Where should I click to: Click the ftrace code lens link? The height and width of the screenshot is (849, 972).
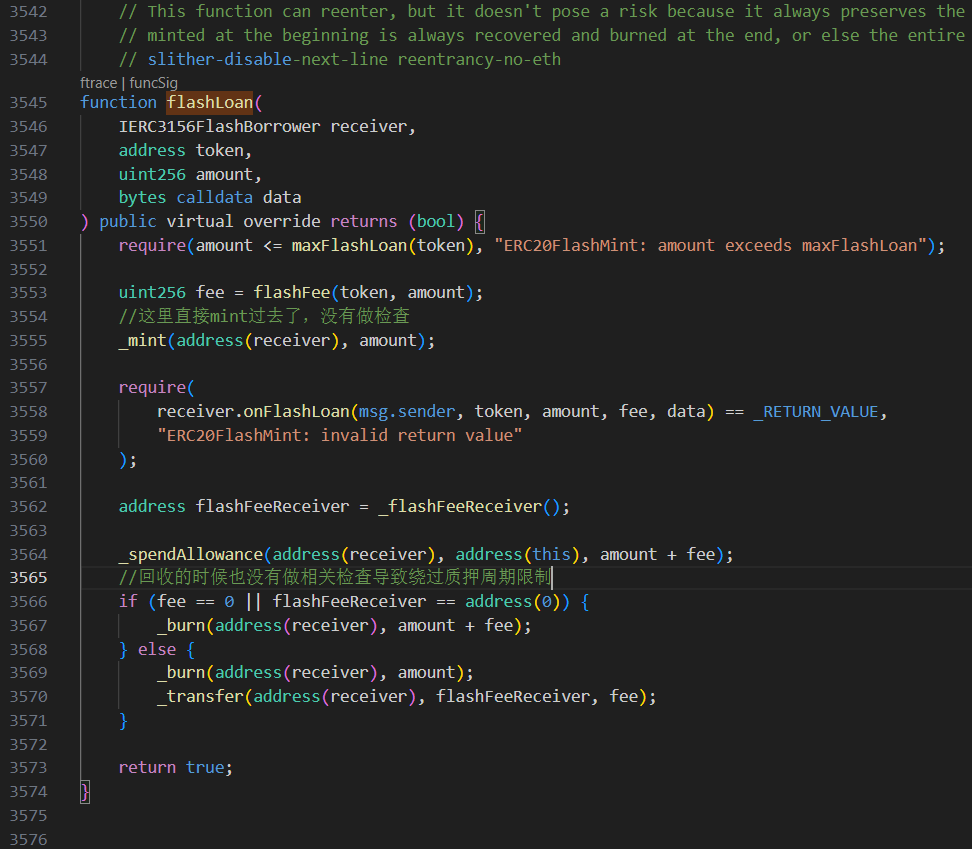pyautogui.click(x=98, y=83)
